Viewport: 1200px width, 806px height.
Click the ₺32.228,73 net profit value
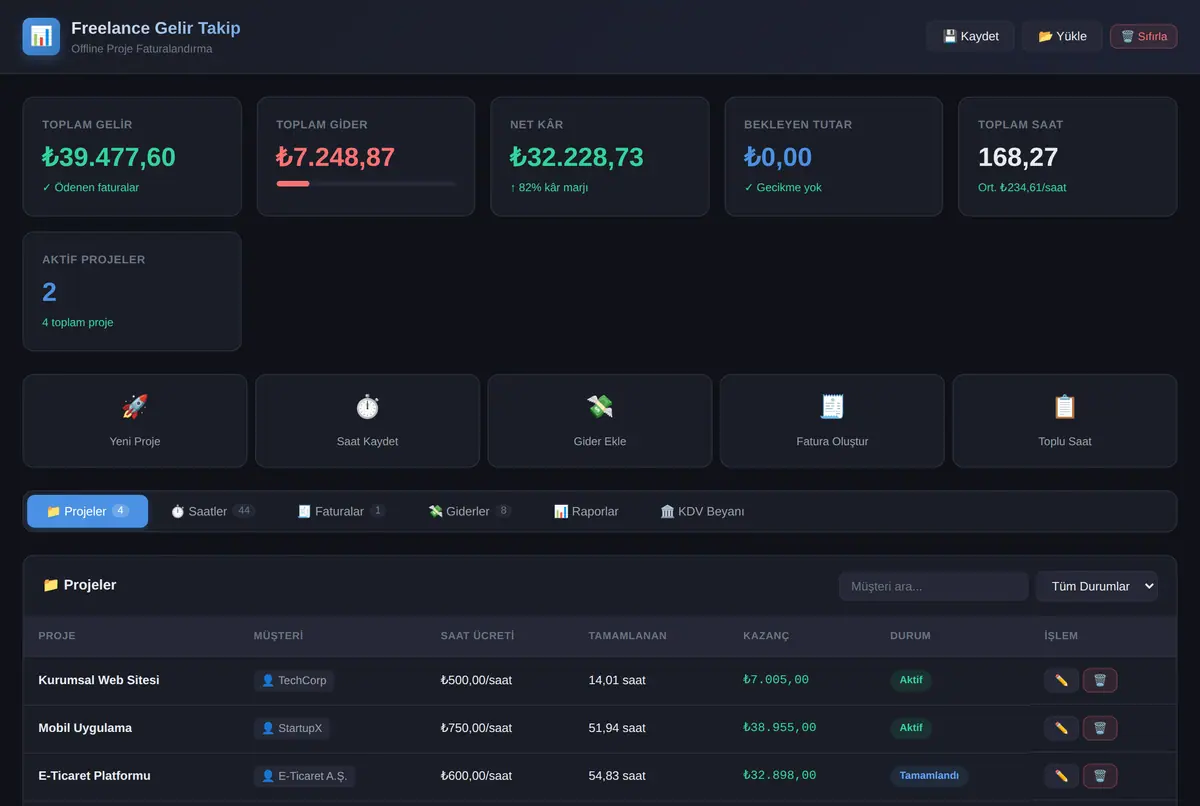tap(577, 157)
